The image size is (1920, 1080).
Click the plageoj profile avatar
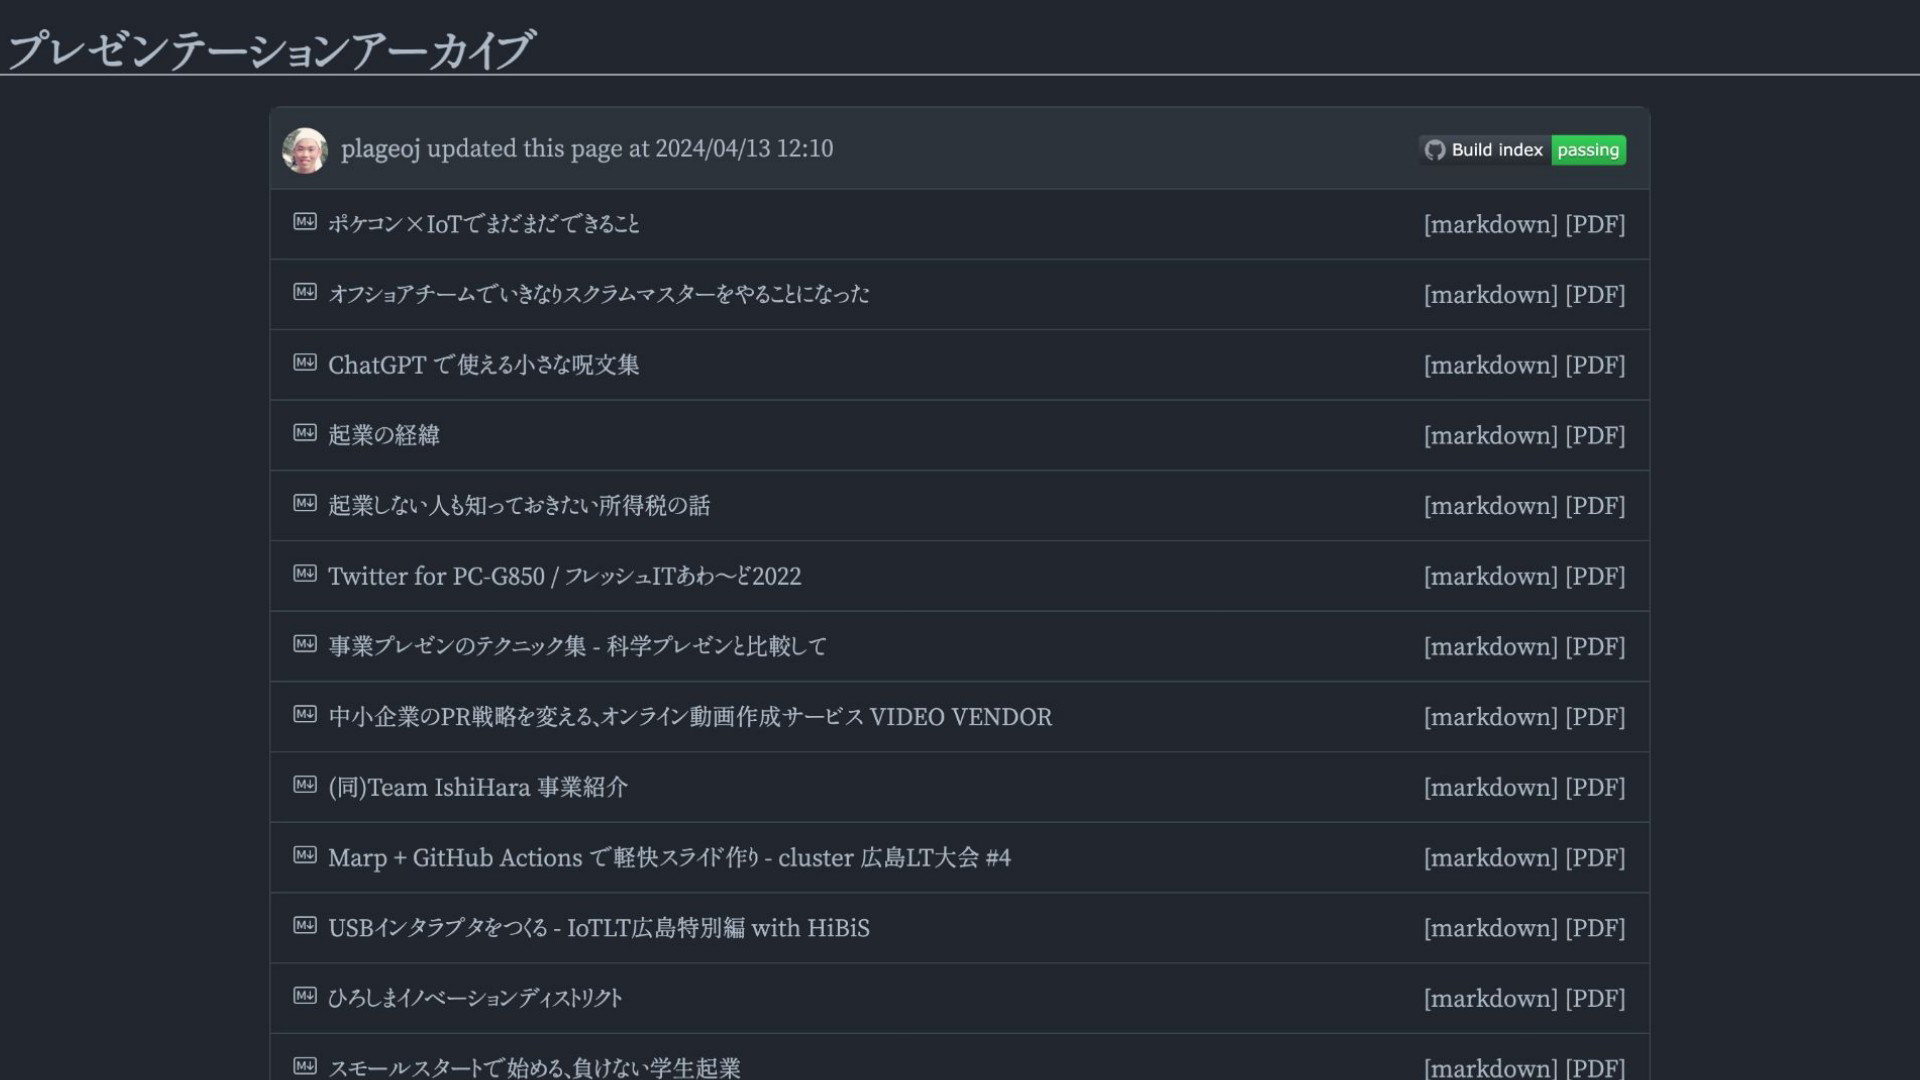305,150
